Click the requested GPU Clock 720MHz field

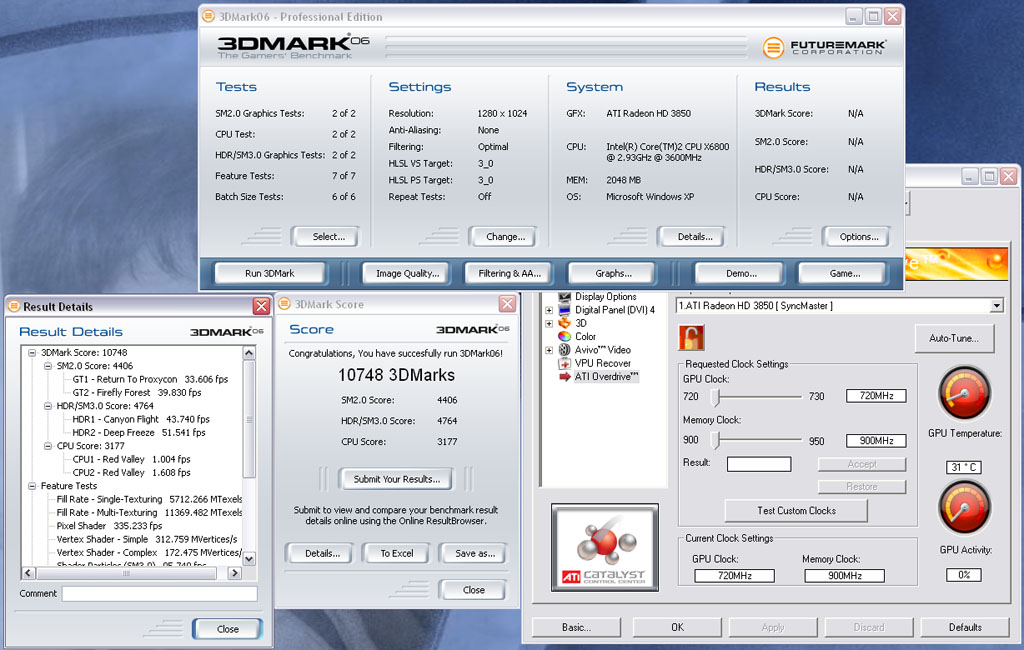(x=876, y=396)
